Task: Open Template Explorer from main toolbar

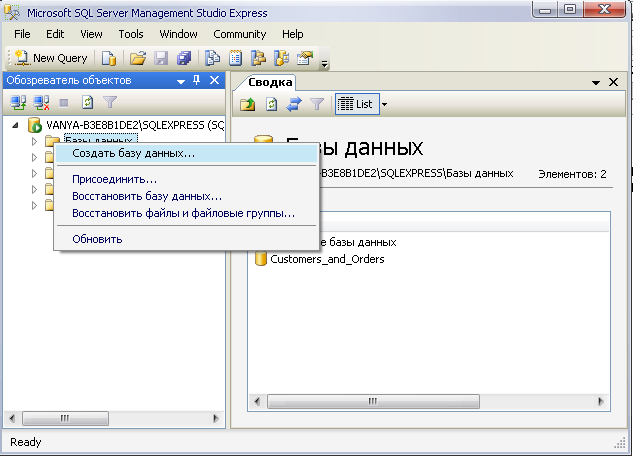Action: (282, 58)
